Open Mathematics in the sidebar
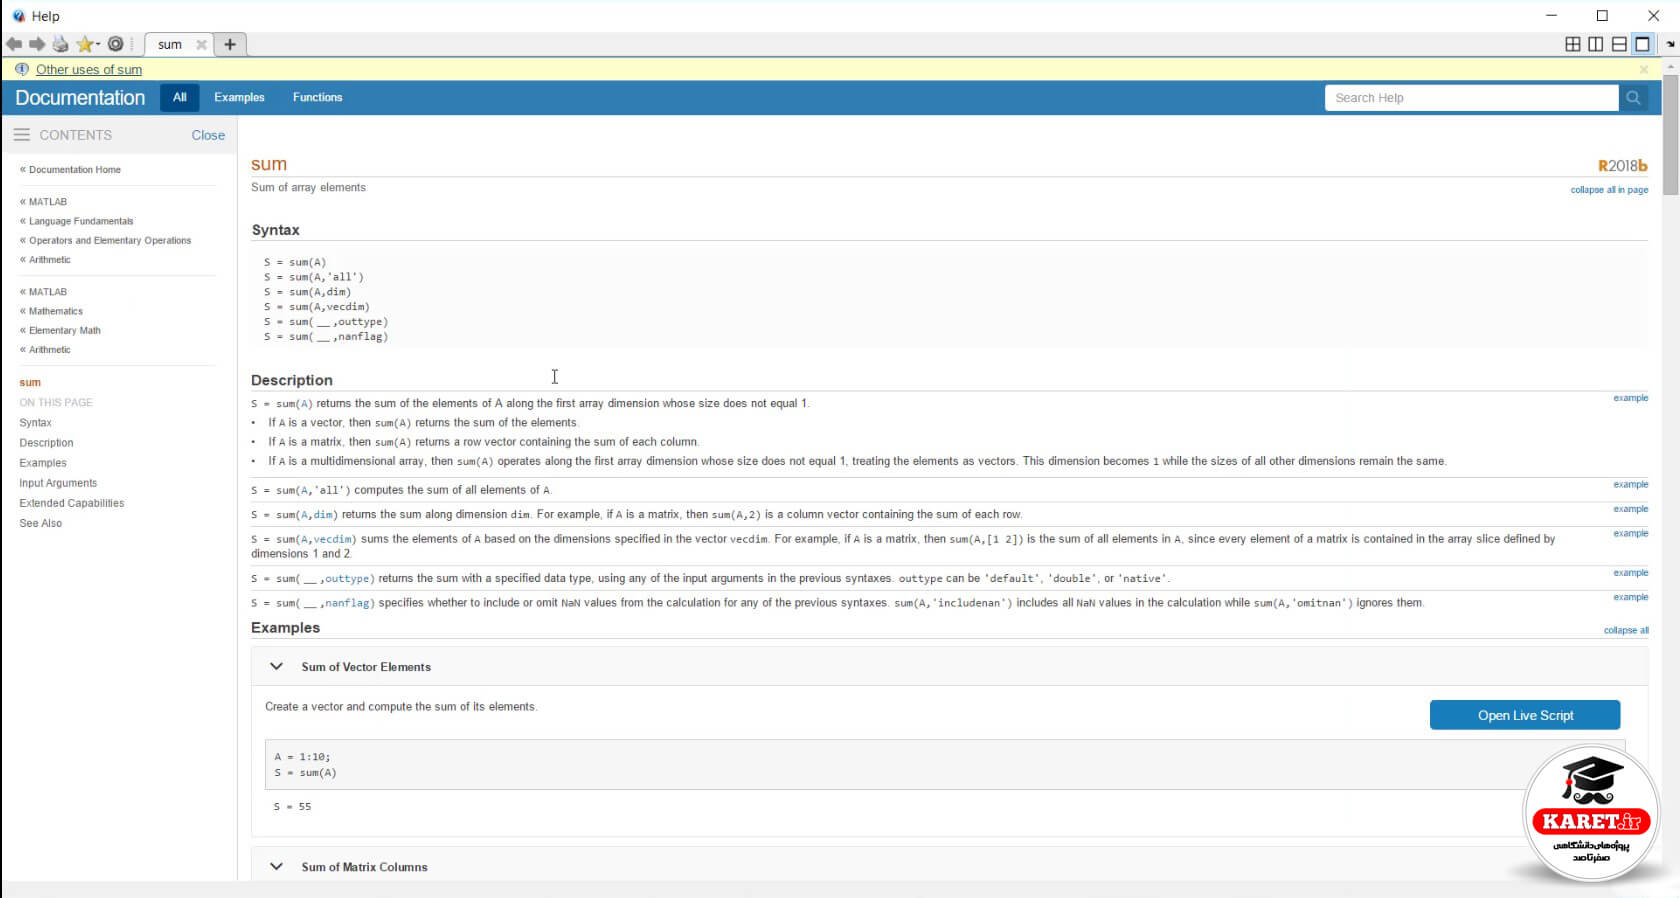Image resolution: width=1680 pixels, height=898 pixels. click(x=56, y=311)
